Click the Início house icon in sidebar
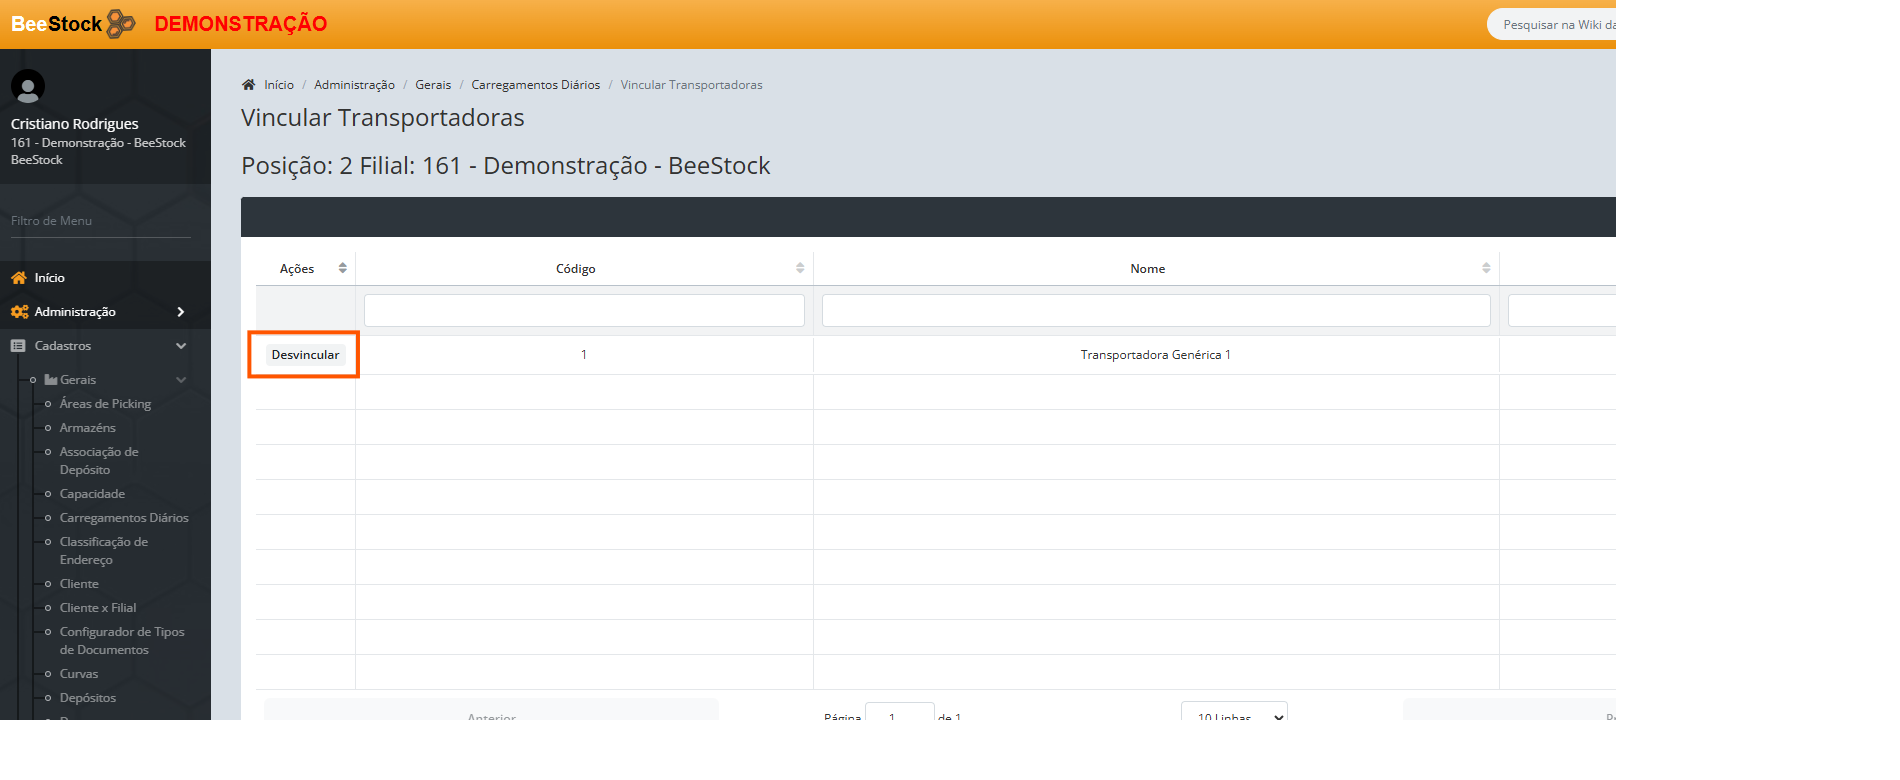Image resolution: width=1900 pixels, height=780 pixels. [19, 278]
